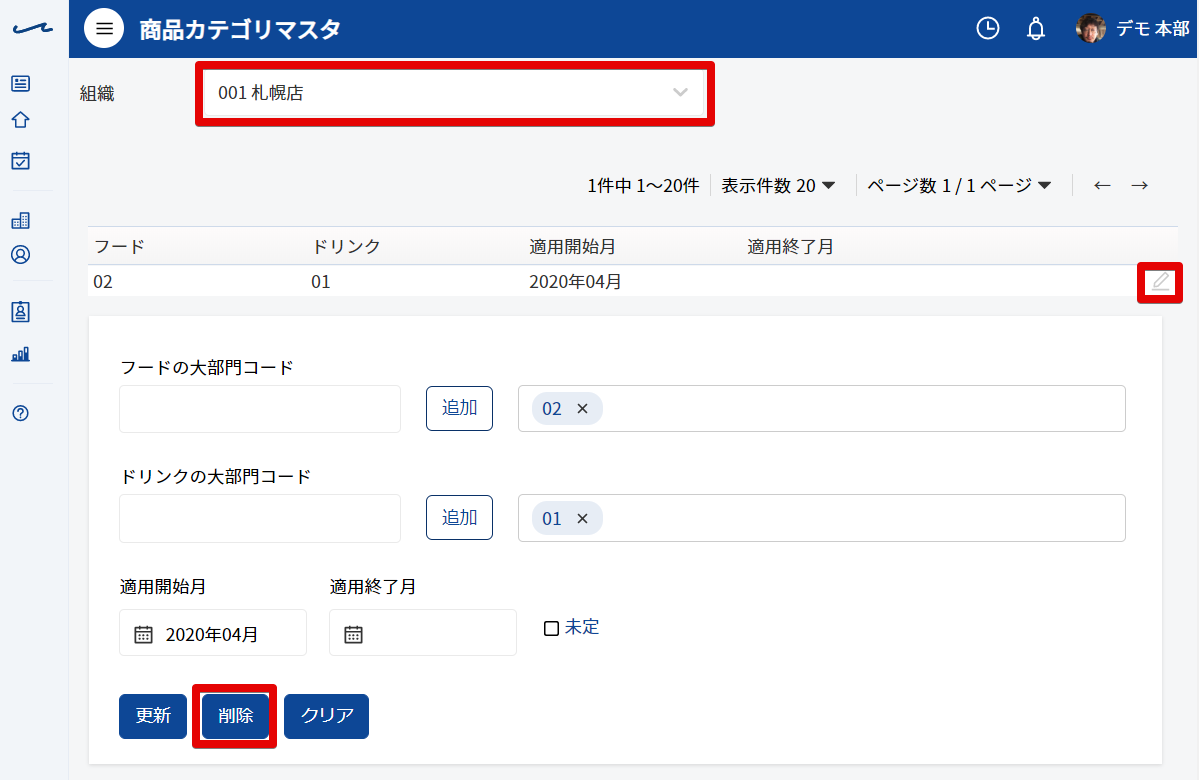
Task: Expand the 組織 001 札幌店 dropdown
Action: click(454, 93)
